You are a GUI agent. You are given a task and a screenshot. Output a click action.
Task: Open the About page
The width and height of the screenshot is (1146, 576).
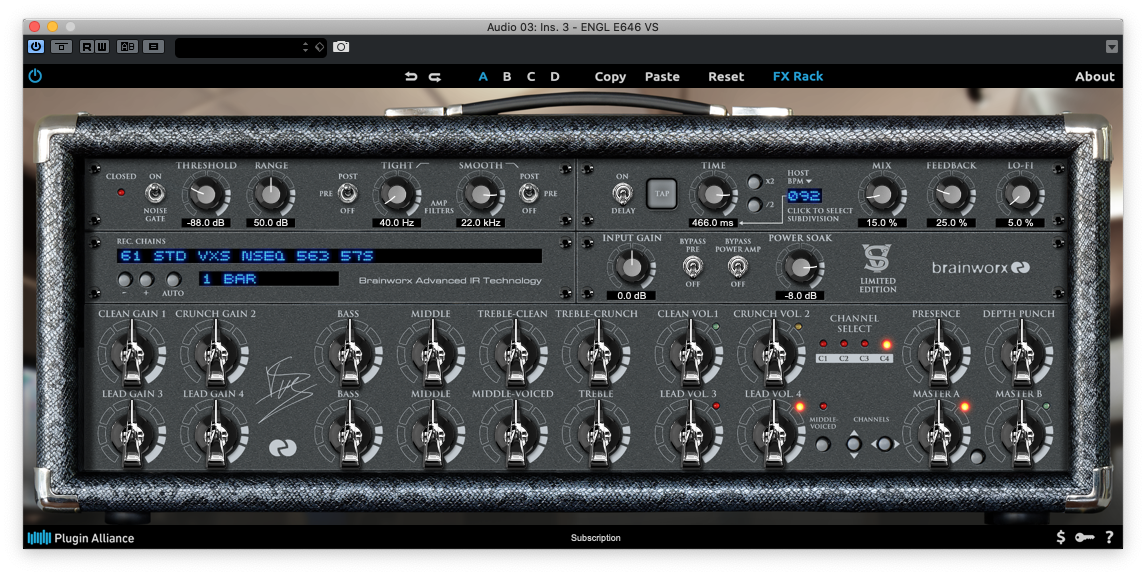[1094, 76]
